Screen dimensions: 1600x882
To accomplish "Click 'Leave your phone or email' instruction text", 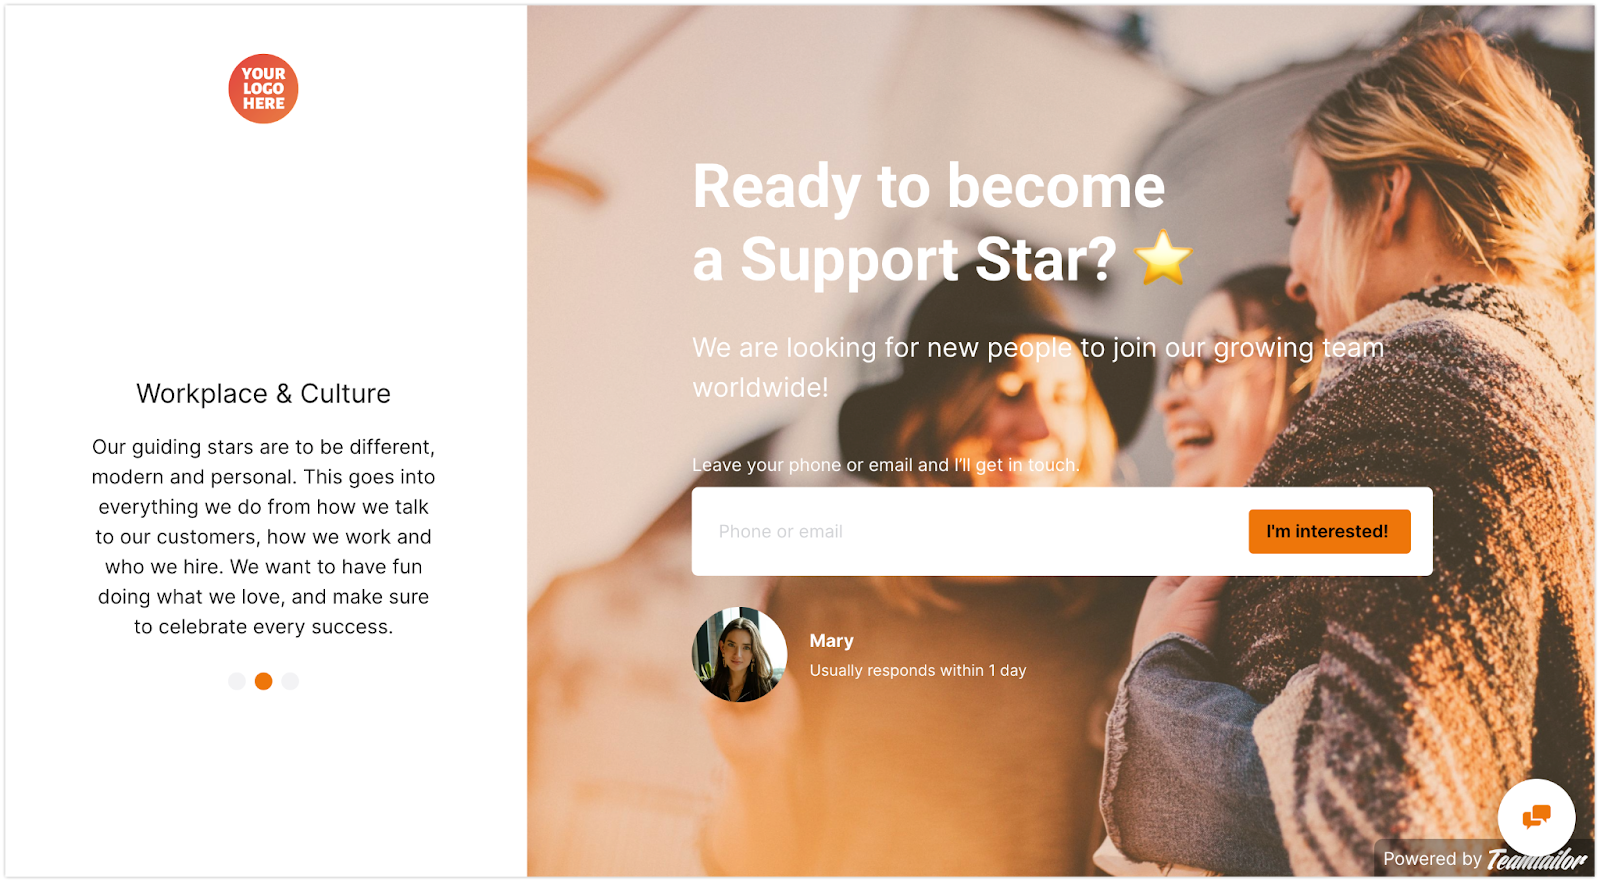I will click(886, 465).
